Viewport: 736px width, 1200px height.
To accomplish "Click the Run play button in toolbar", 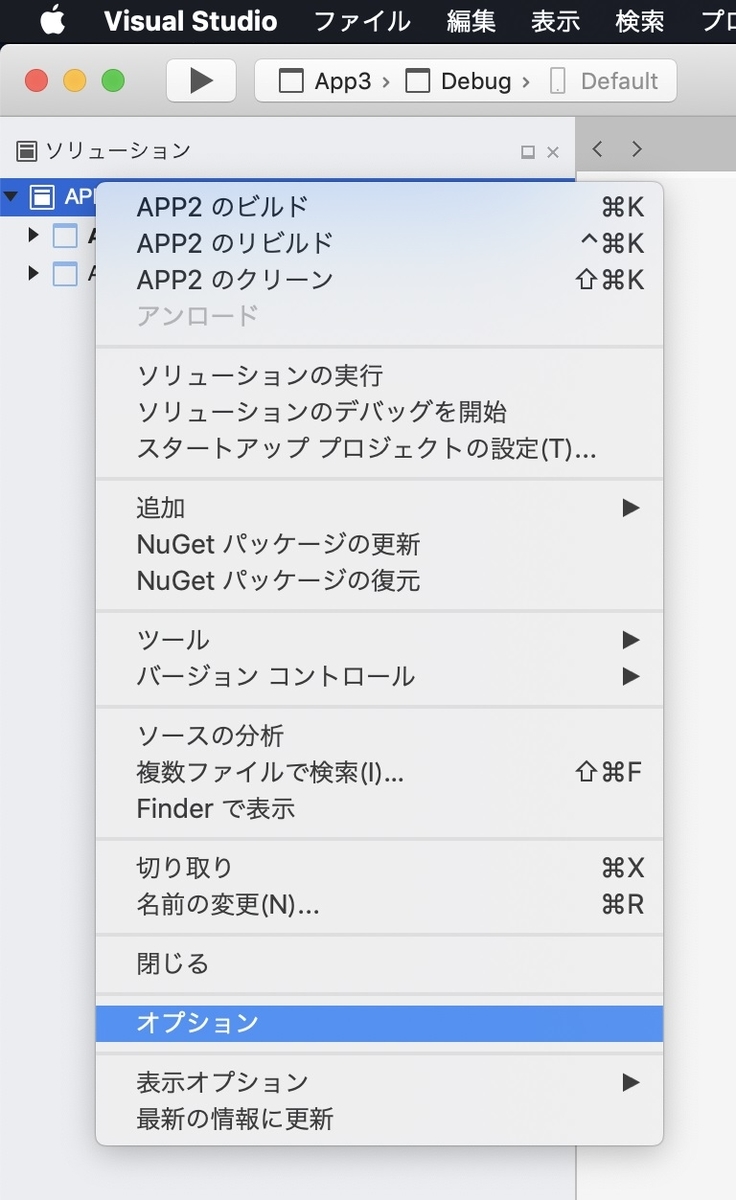I will (201, 81).
